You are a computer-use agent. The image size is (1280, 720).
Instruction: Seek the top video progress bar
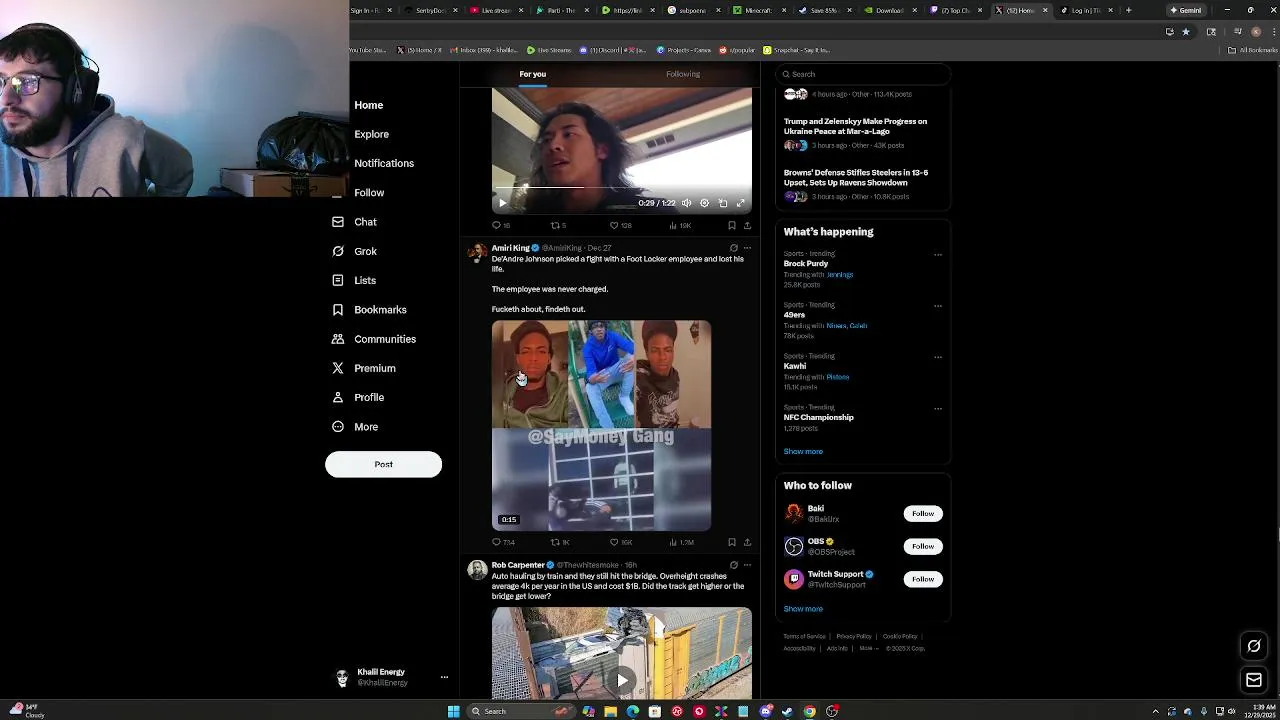(621, 187)
